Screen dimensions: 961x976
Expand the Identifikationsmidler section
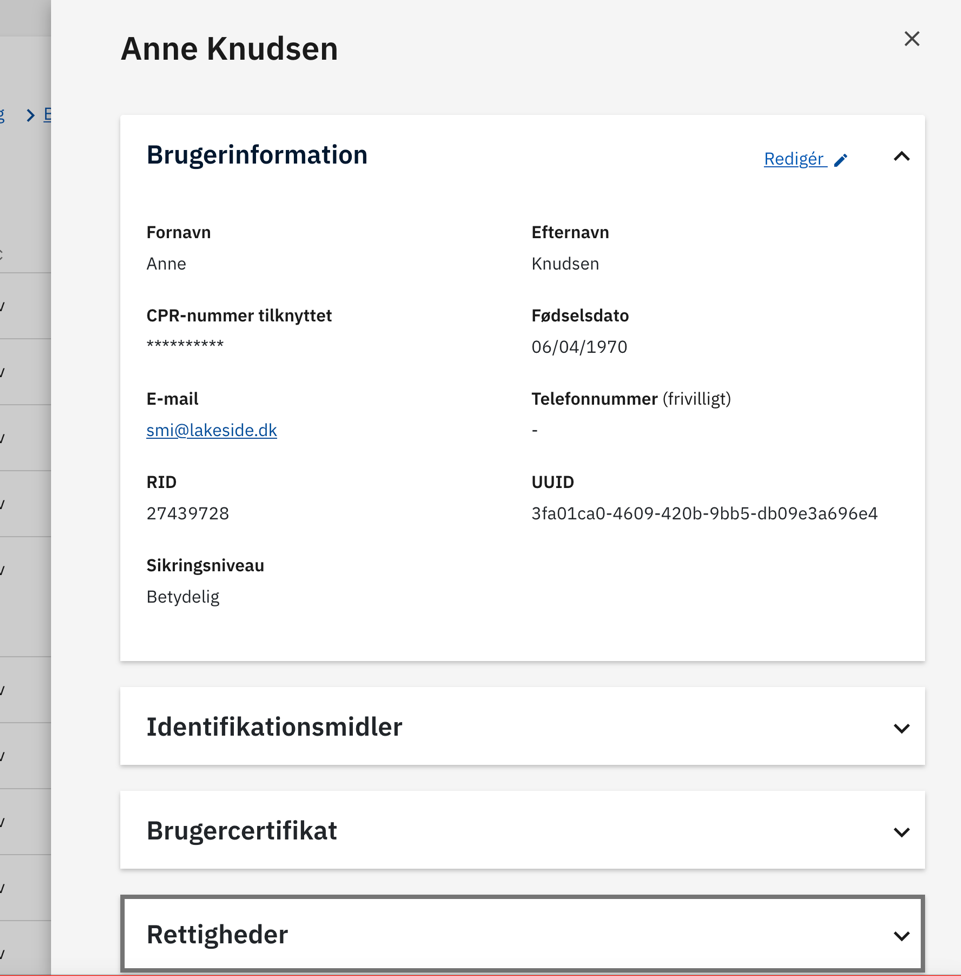[x=901, y=728]
